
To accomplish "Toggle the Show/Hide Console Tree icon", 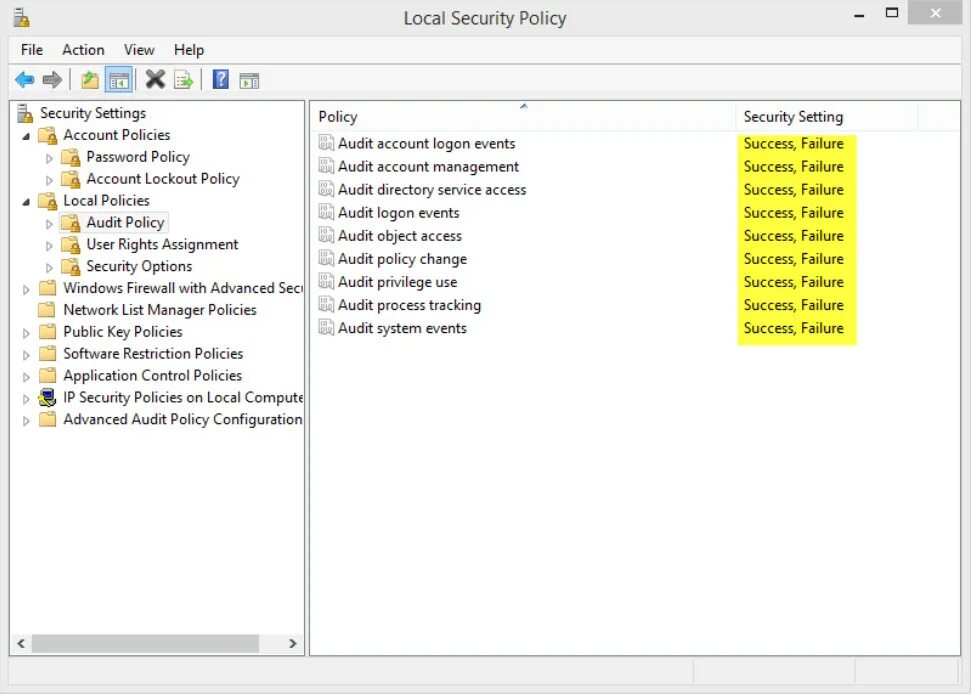I will [119, 80].
